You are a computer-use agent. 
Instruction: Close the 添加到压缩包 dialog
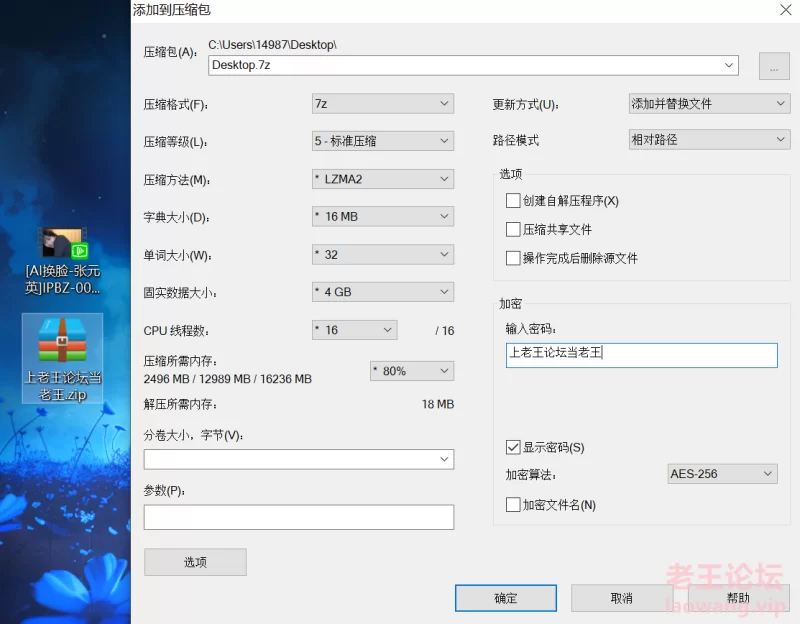tap(786, 10)
